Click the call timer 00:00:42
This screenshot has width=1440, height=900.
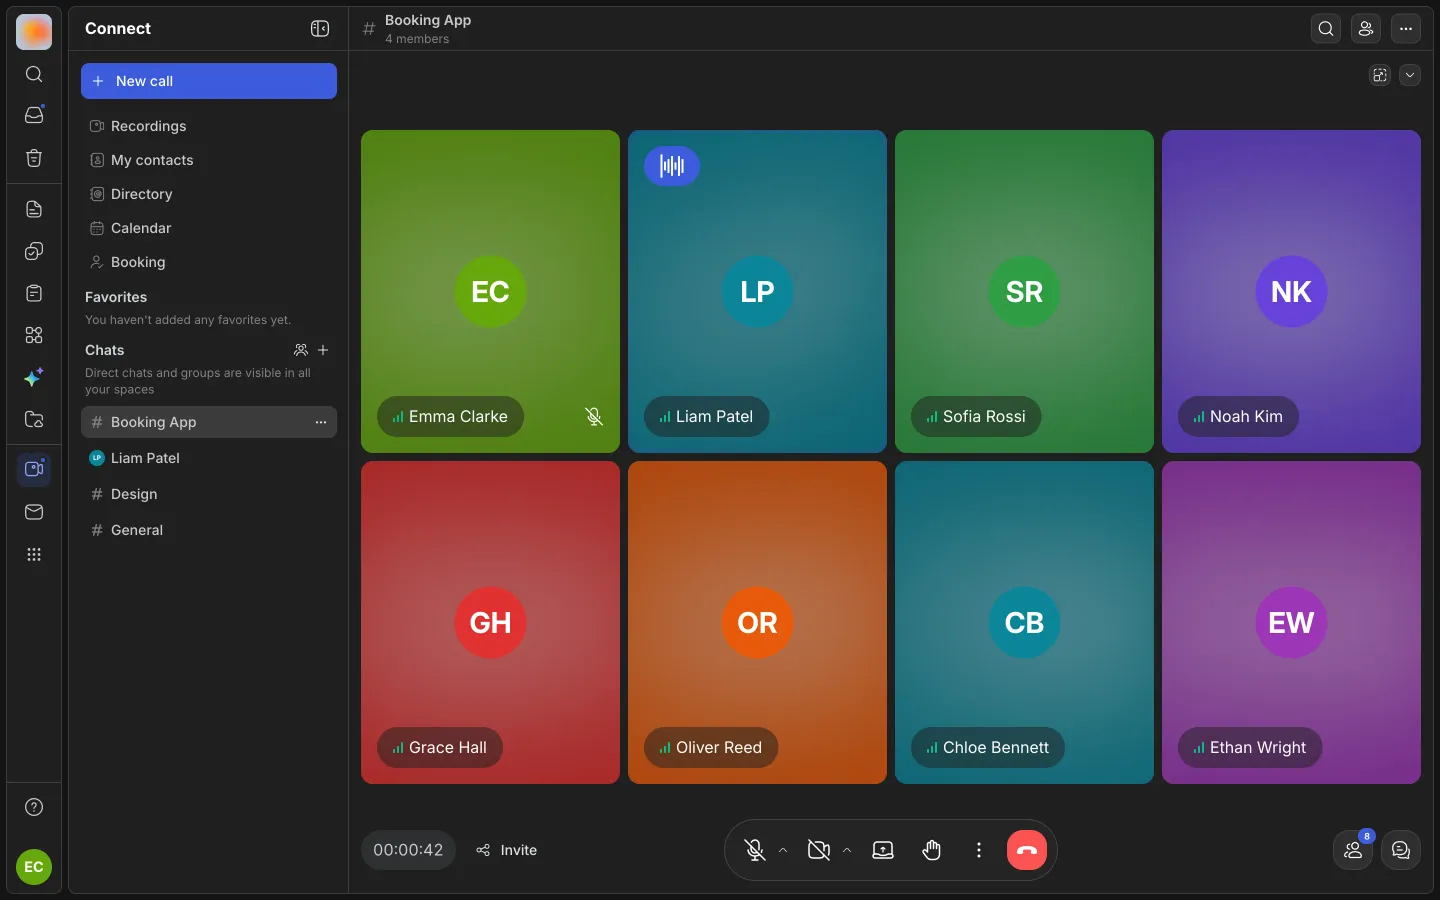408,850
